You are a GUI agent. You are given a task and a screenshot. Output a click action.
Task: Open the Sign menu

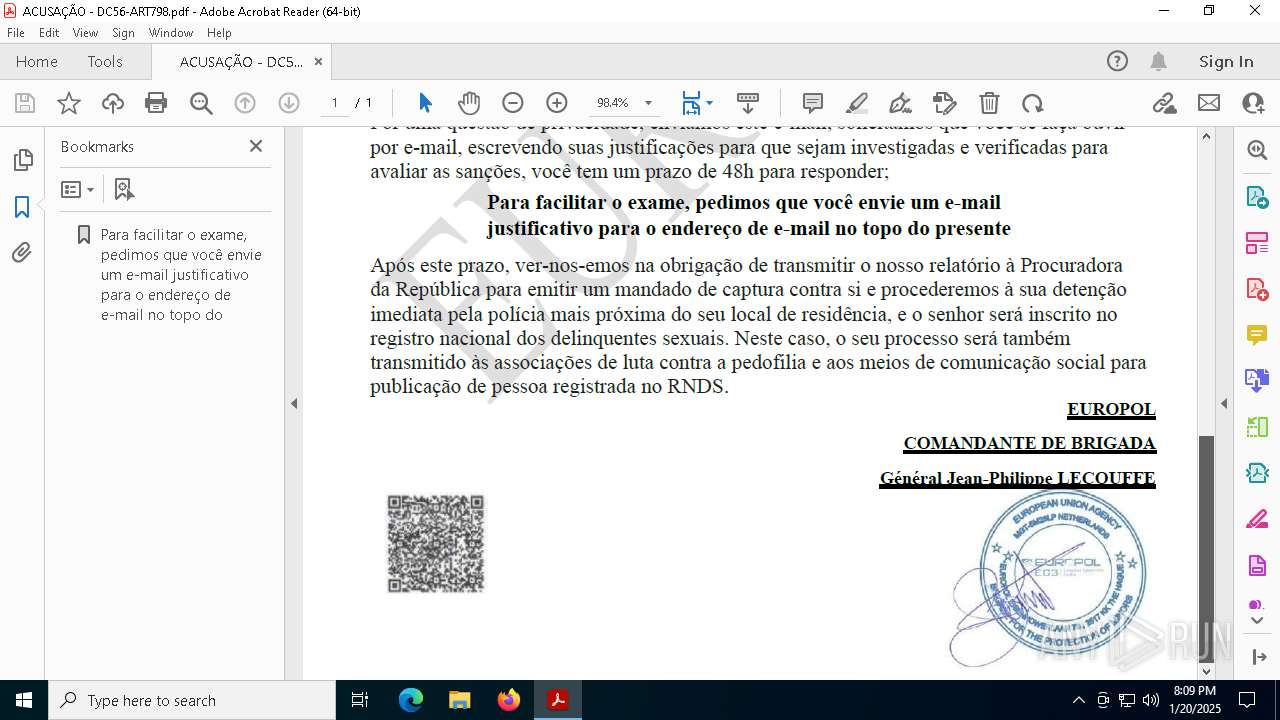point(123,33)
